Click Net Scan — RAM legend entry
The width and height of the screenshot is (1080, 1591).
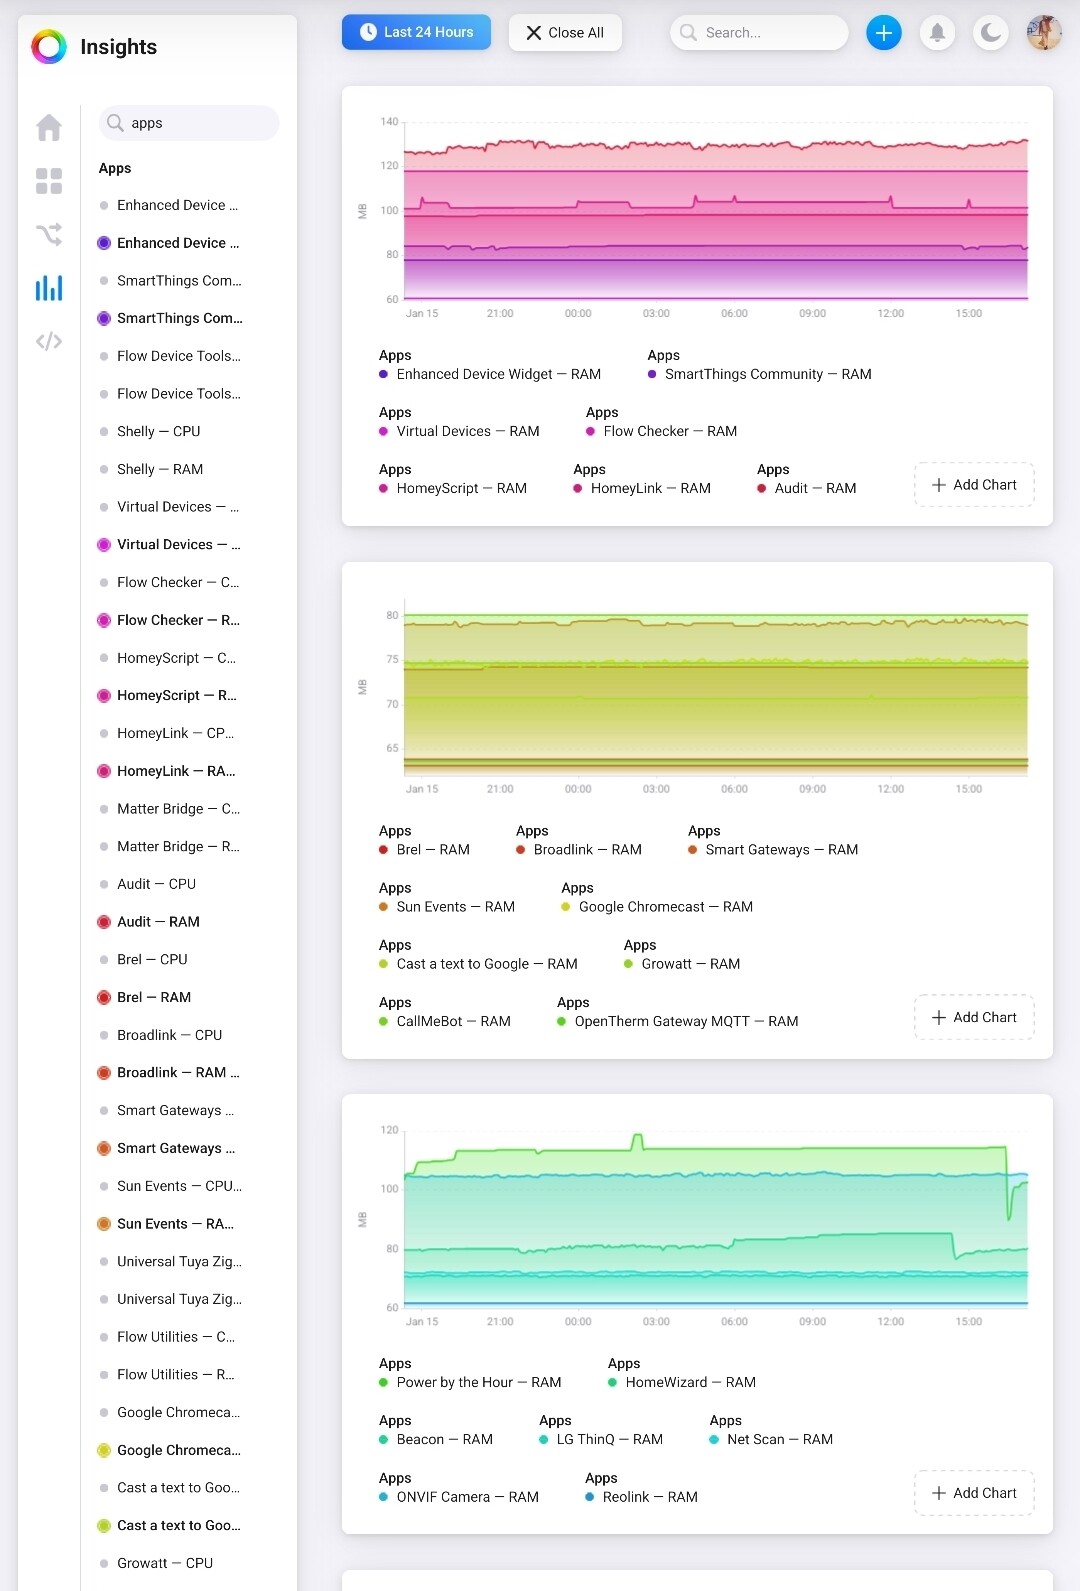(771, 1439)
